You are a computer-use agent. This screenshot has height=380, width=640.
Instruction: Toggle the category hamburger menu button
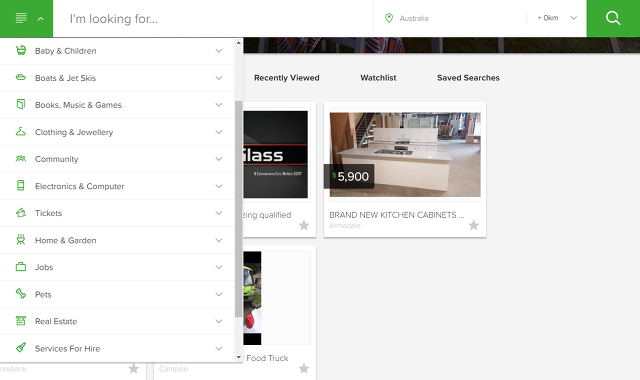[x=27, y=18]
